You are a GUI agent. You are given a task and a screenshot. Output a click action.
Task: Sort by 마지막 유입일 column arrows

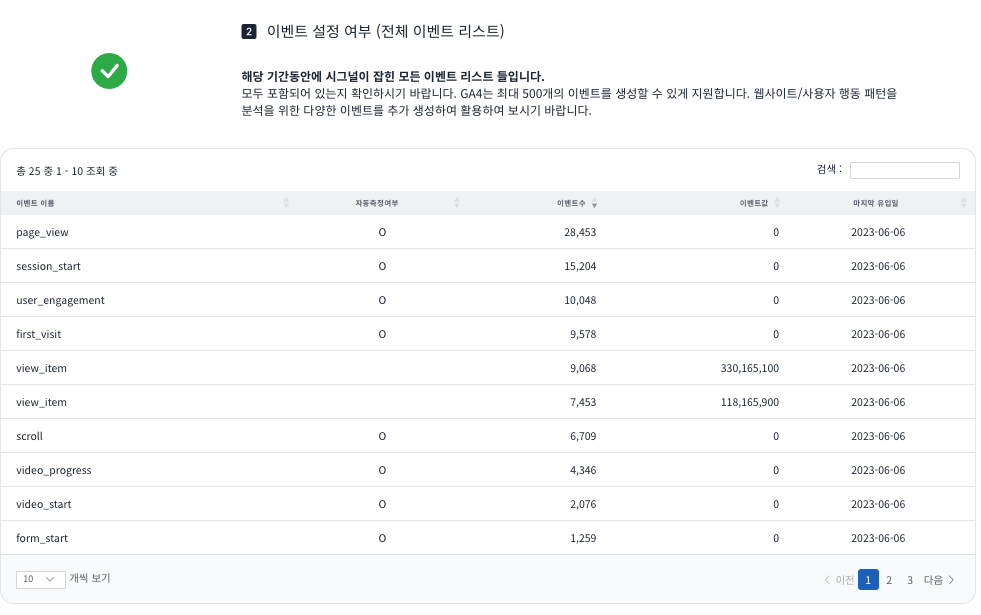click(964, 203)
